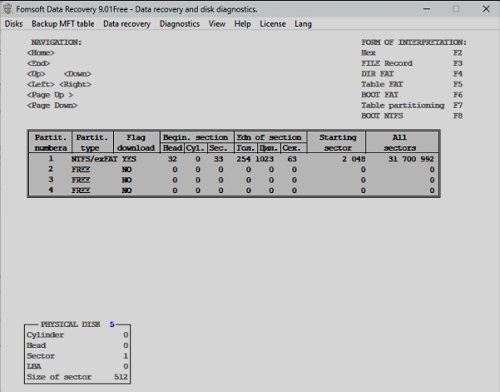The image size is (500, 392).
Task: Click the <Page Down> navigation label
Action: [x=52, y=105]
